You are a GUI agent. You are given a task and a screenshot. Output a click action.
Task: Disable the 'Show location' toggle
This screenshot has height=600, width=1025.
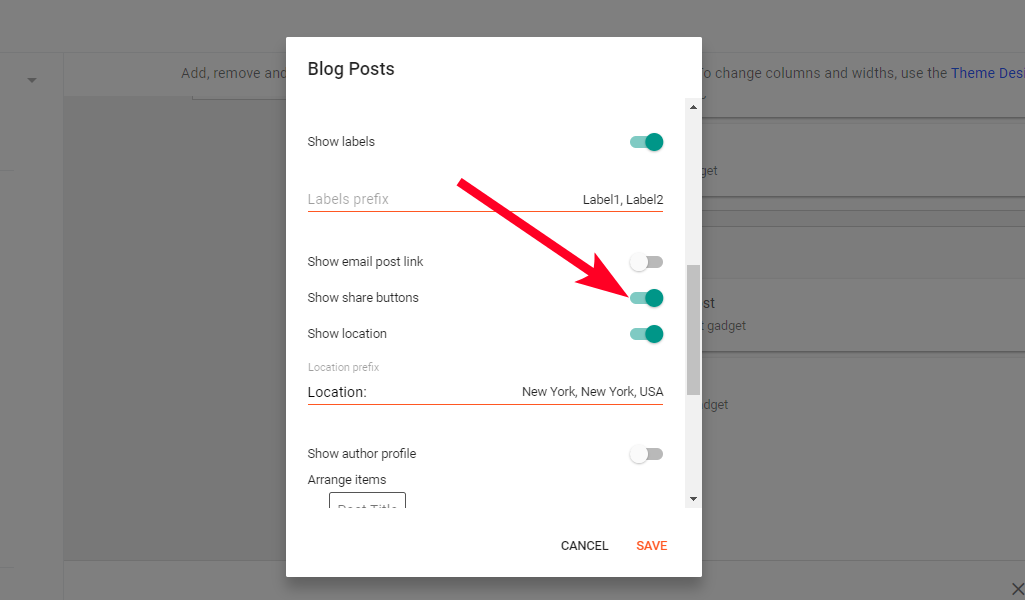click(x=646, y=333)
